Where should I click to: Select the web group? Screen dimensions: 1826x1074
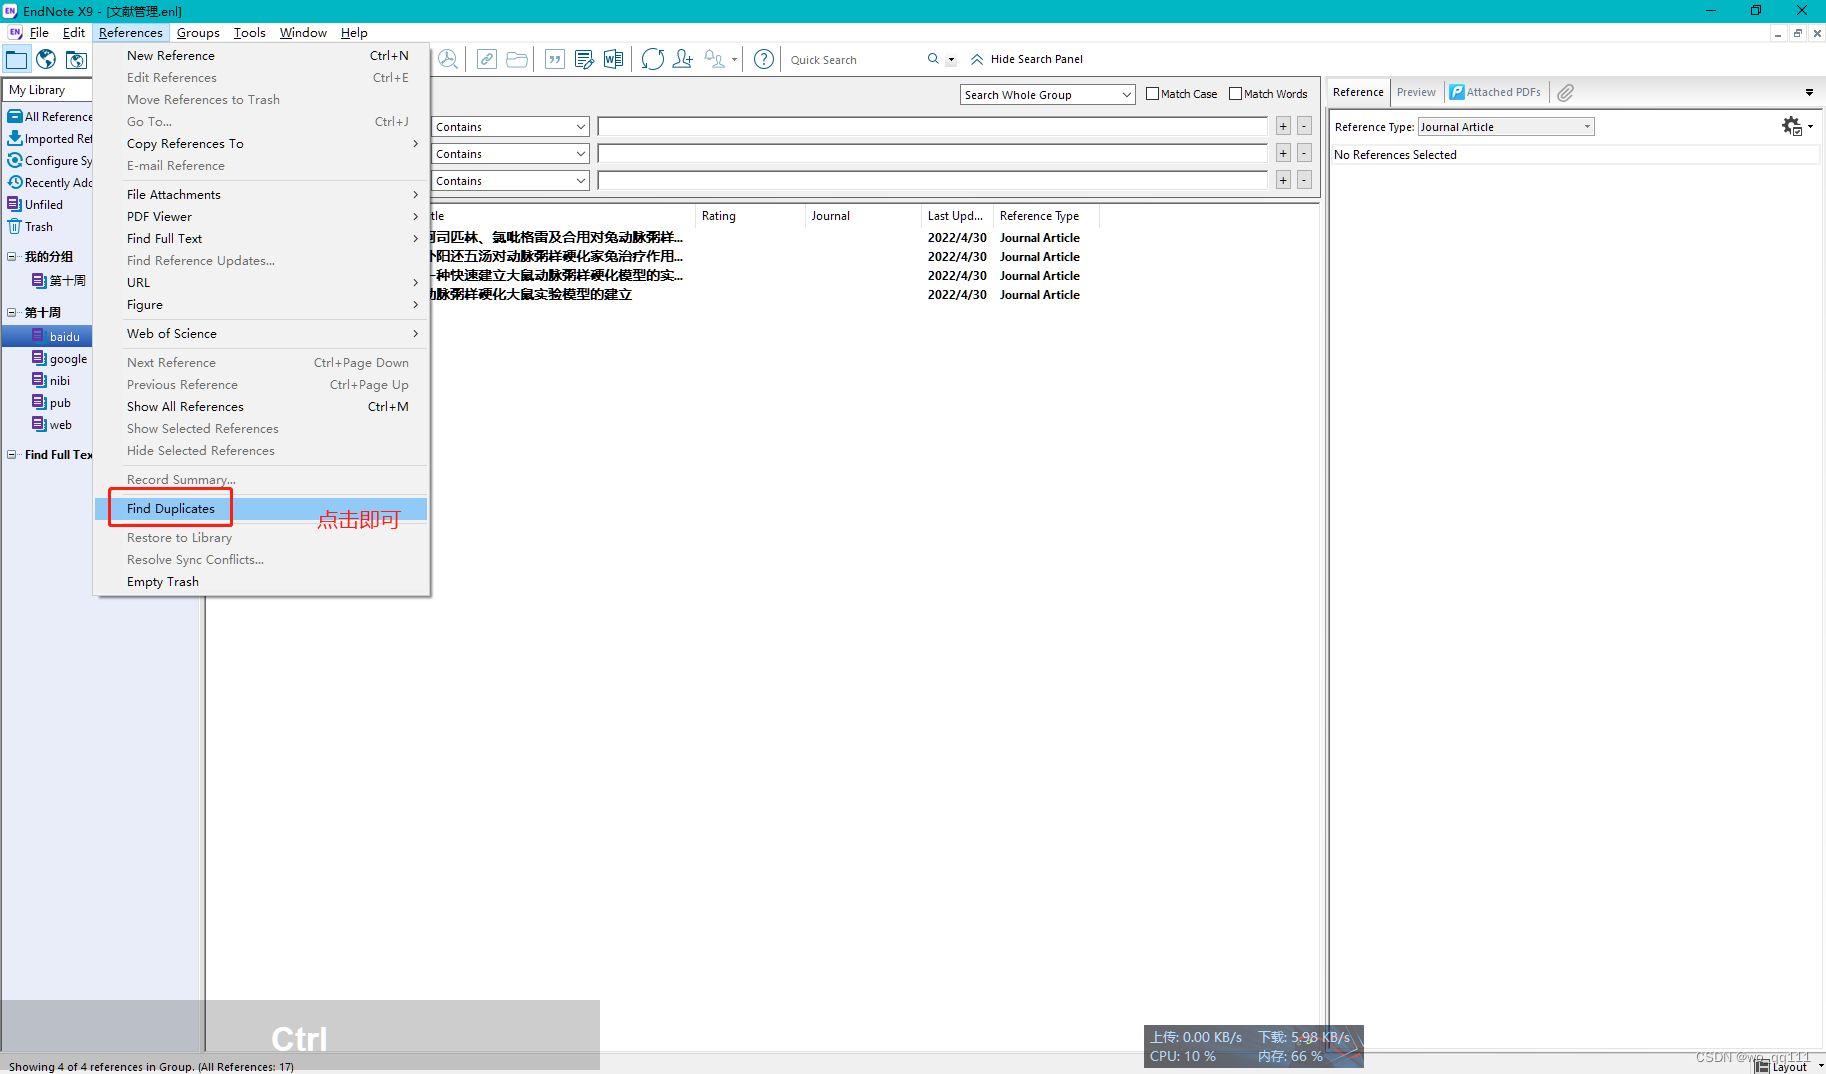pos(60,425)
